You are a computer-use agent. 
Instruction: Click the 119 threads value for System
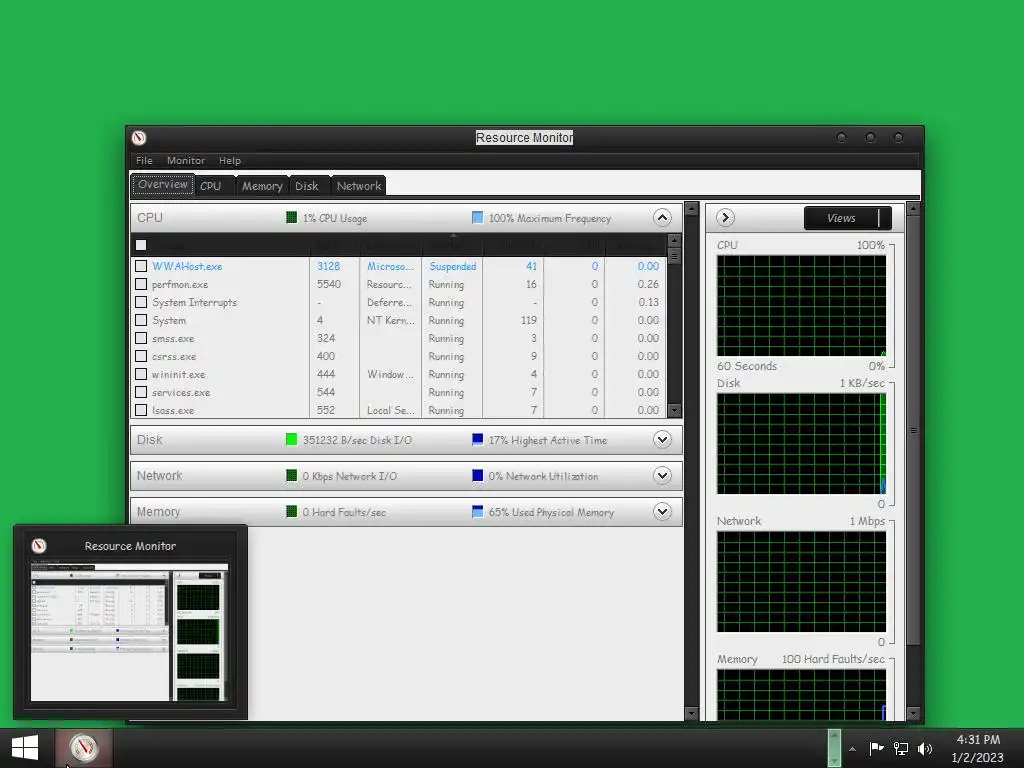click(x=528, y=320)
